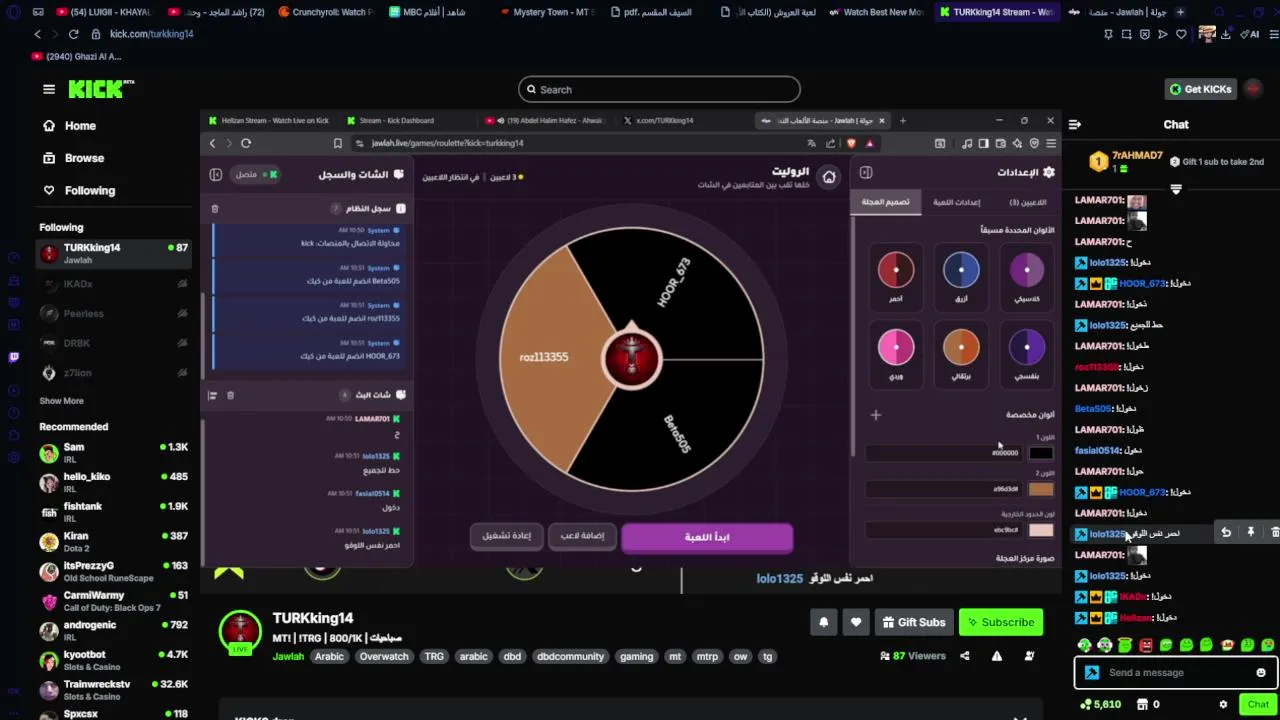Open the Jawlah category link
The image size is (1280, 720).
[288, 656]
